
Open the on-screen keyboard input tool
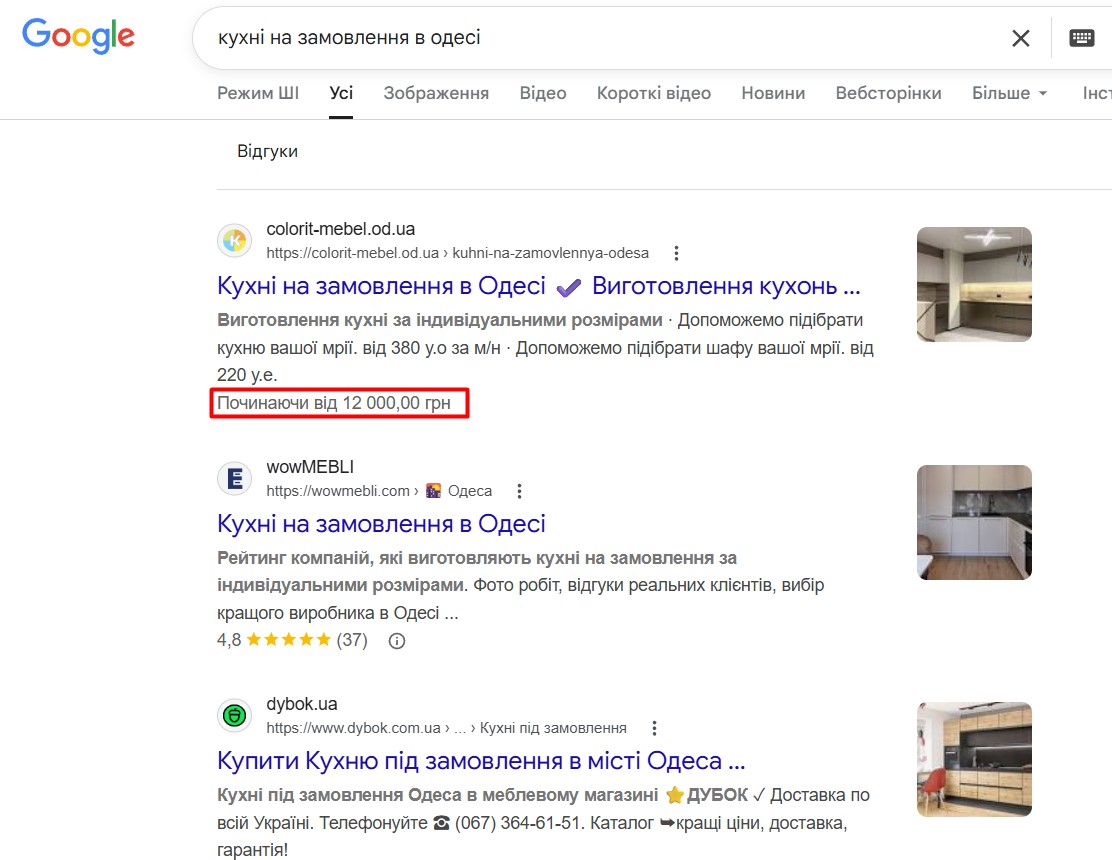click(x=1082, y=38)
